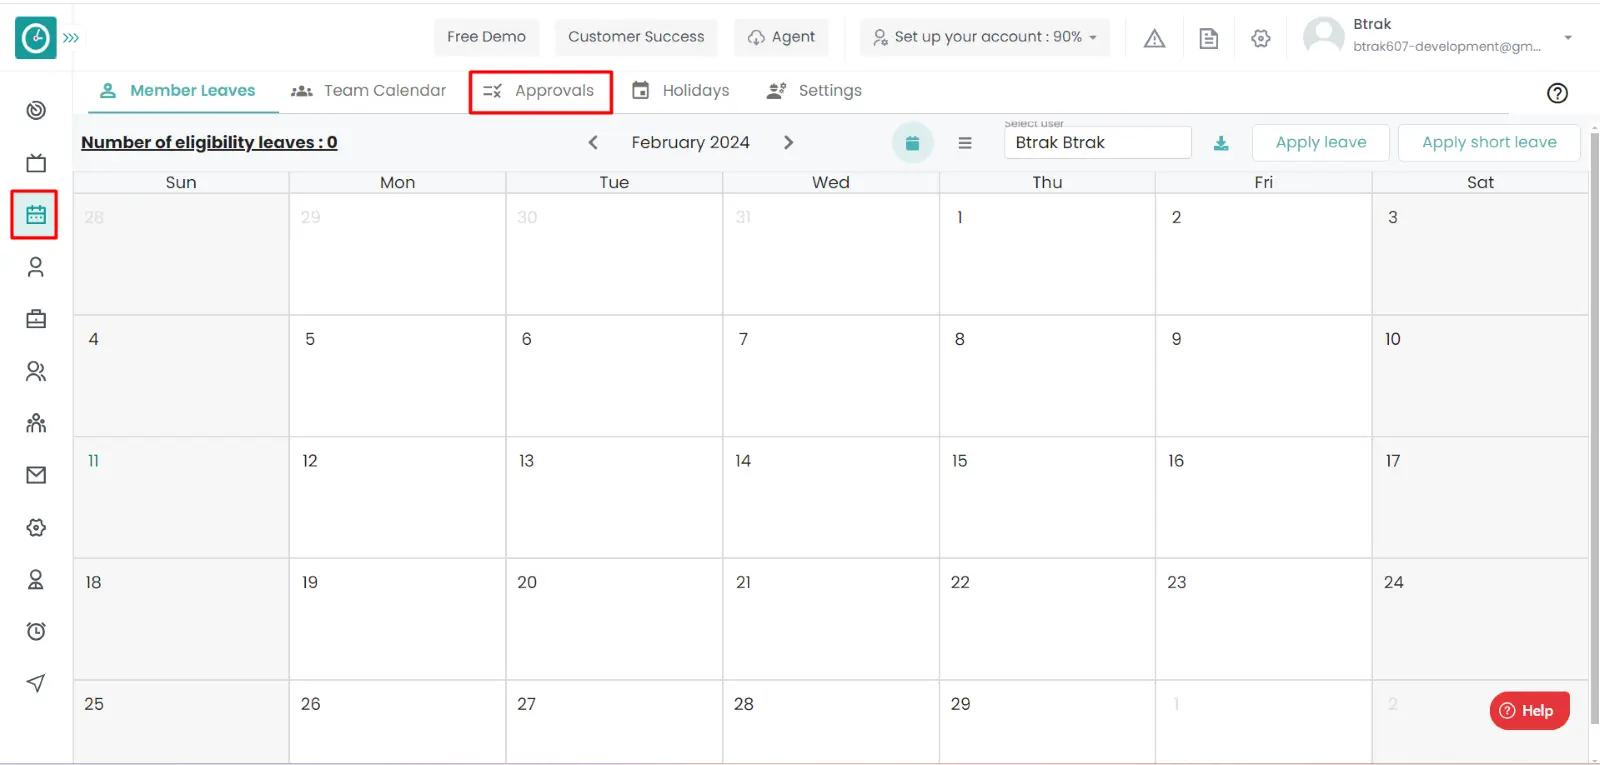
Task: Expand Set up your account dropdown
Action: pos(984,37)
